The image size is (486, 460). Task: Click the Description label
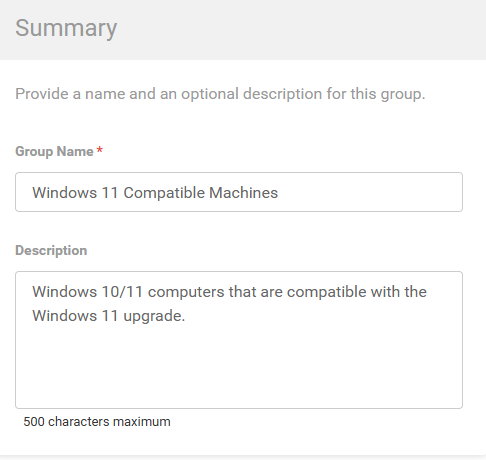tap(51, 250)
